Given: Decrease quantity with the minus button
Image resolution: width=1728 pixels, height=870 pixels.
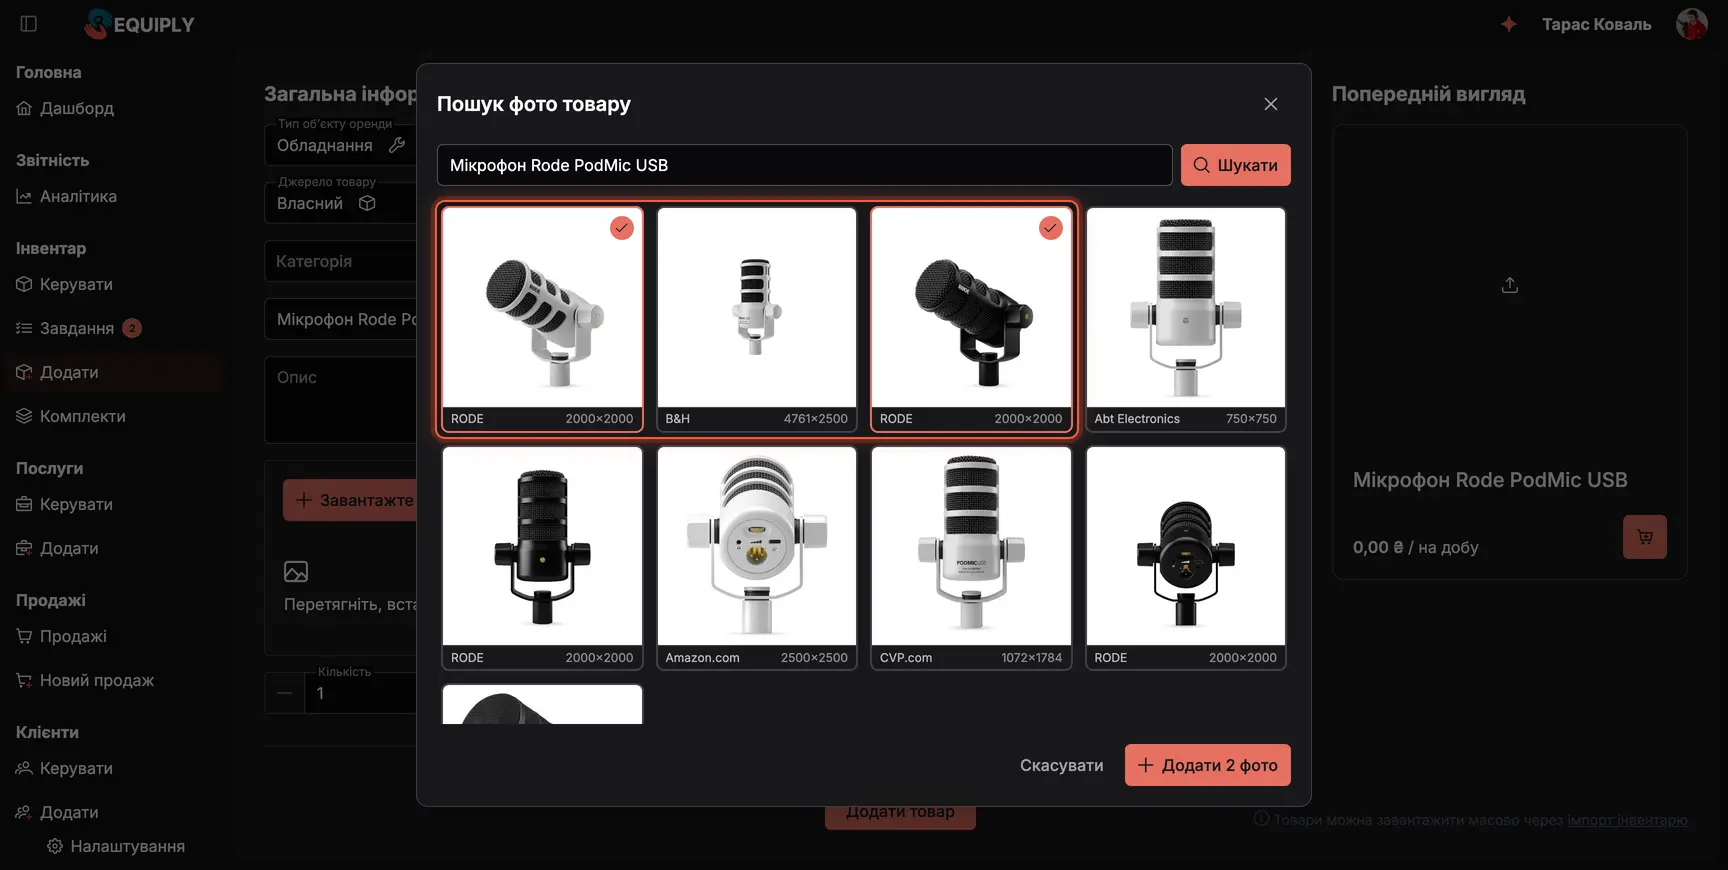Looking at the screenshot, I should tap(285, 693).
